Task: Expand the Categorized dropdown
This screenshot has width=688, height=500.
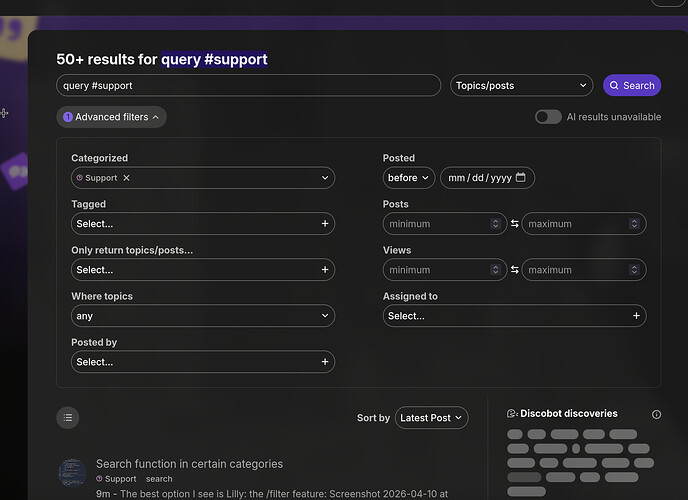Action: point(325,178)
